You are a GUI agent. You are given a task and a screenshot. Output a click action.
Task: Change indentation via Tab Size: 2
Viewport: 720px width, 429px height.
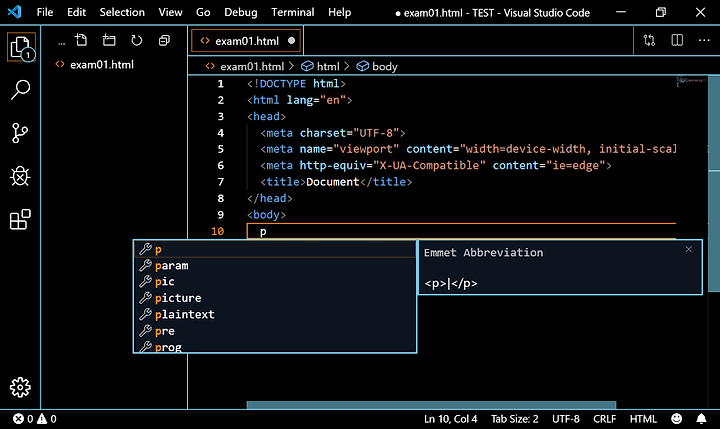tap(514, 419)
